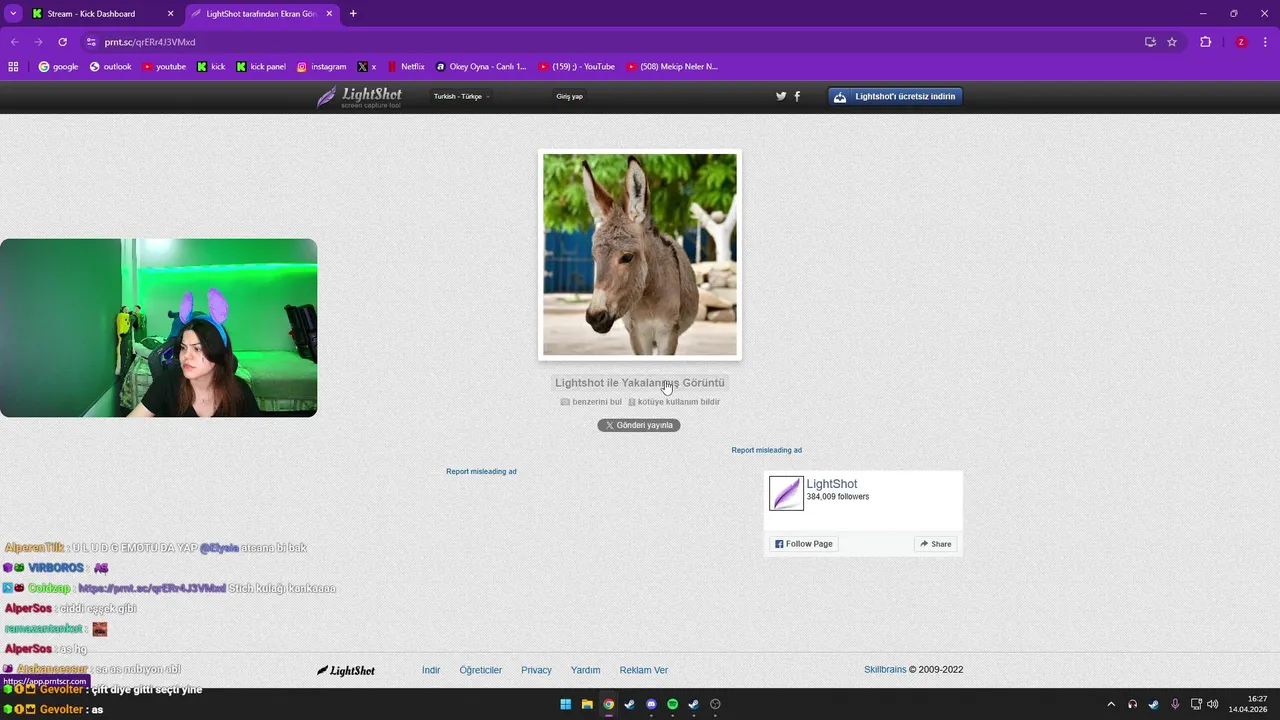The width and height of the screenshot is (1280, 720).
Task: Open the tab search dropdown
Action: pos(13,14)
